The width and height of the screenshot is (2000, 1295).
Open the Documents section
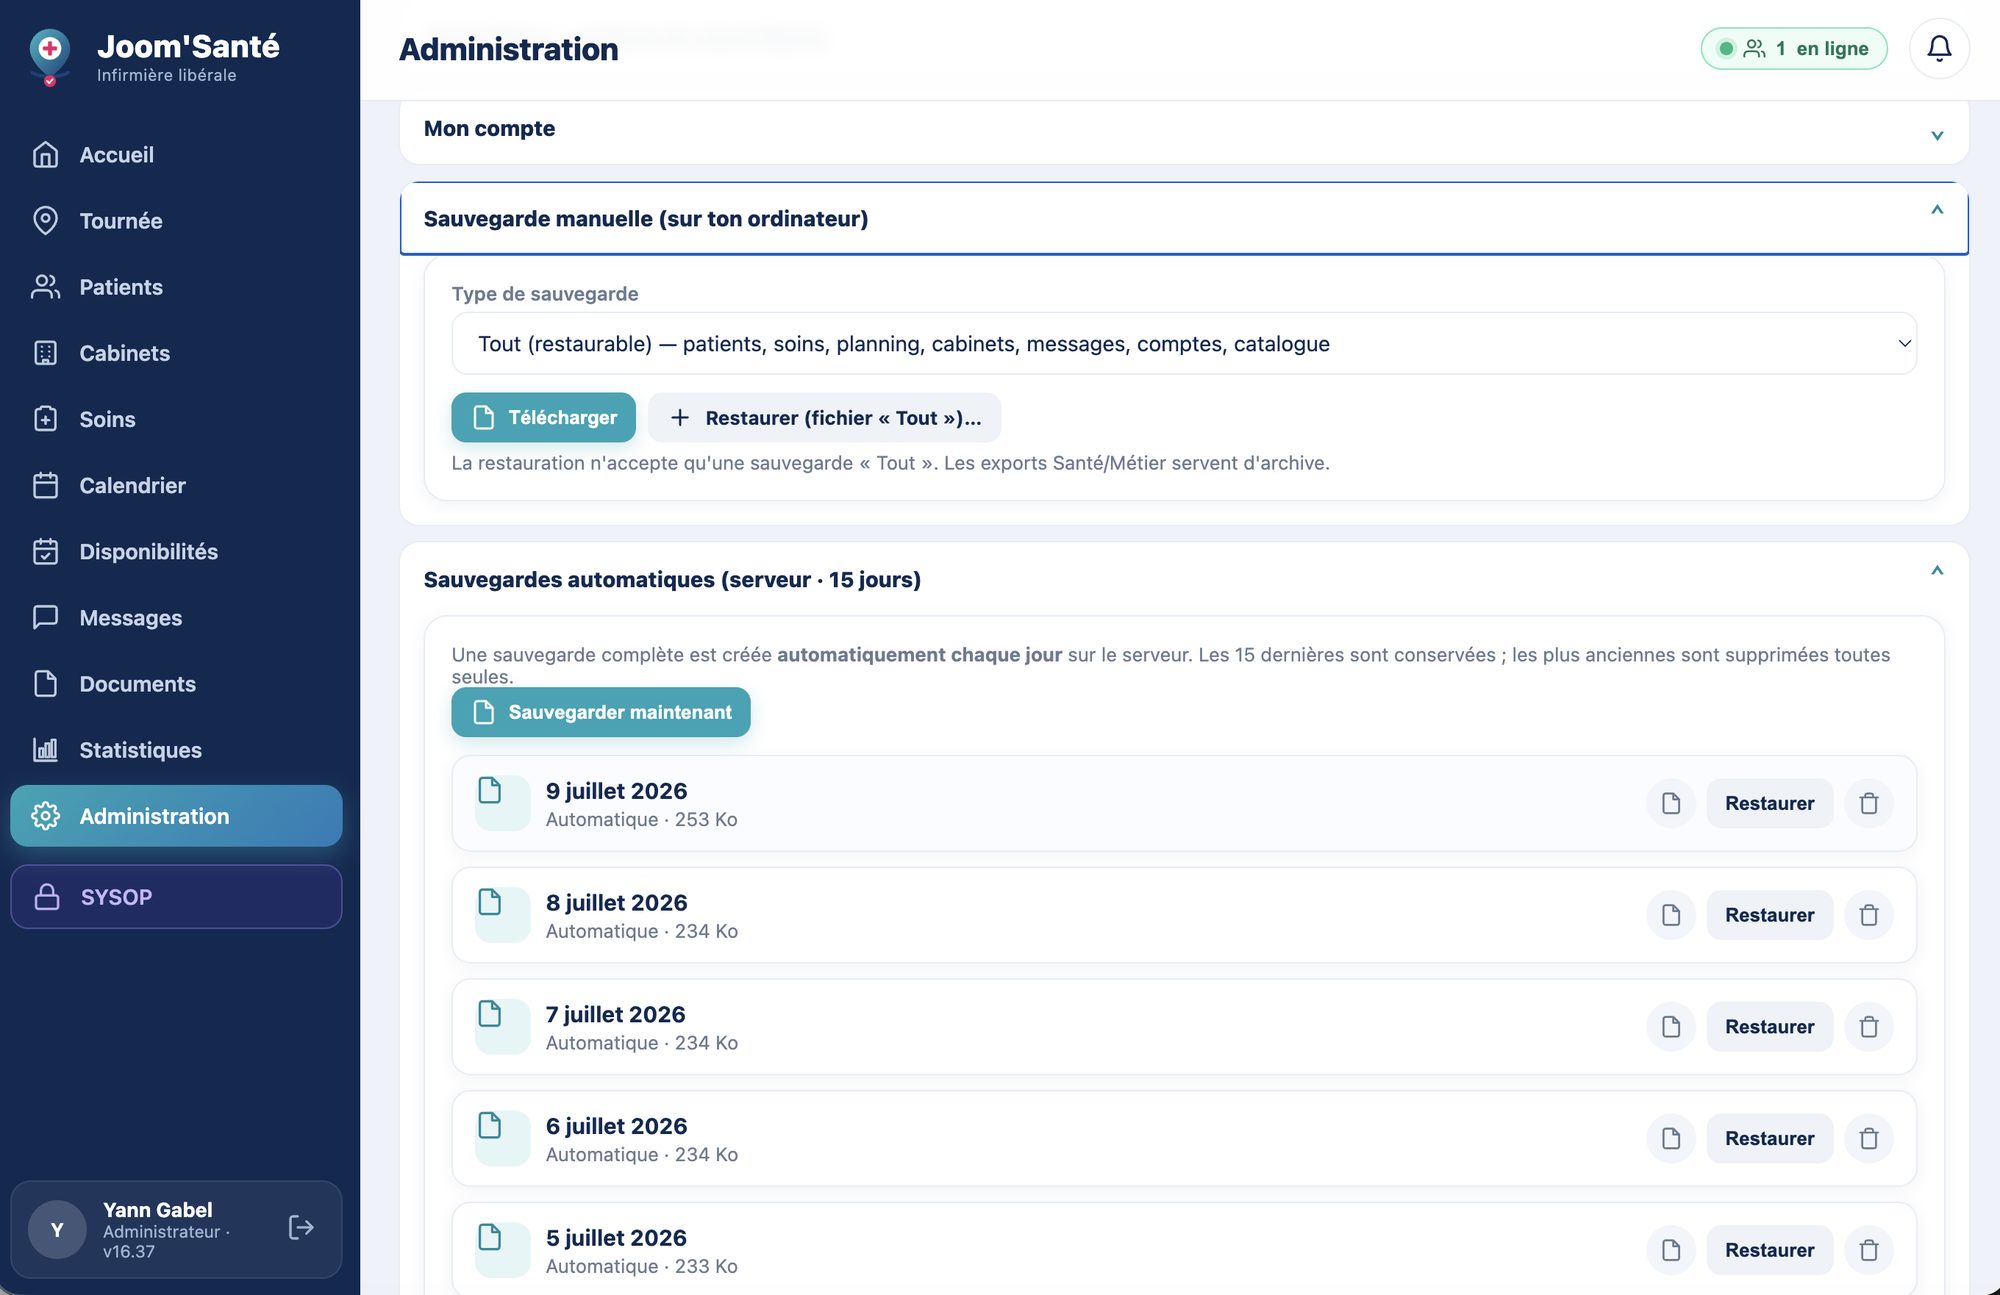pyautogui.click(x=176, y=684)
